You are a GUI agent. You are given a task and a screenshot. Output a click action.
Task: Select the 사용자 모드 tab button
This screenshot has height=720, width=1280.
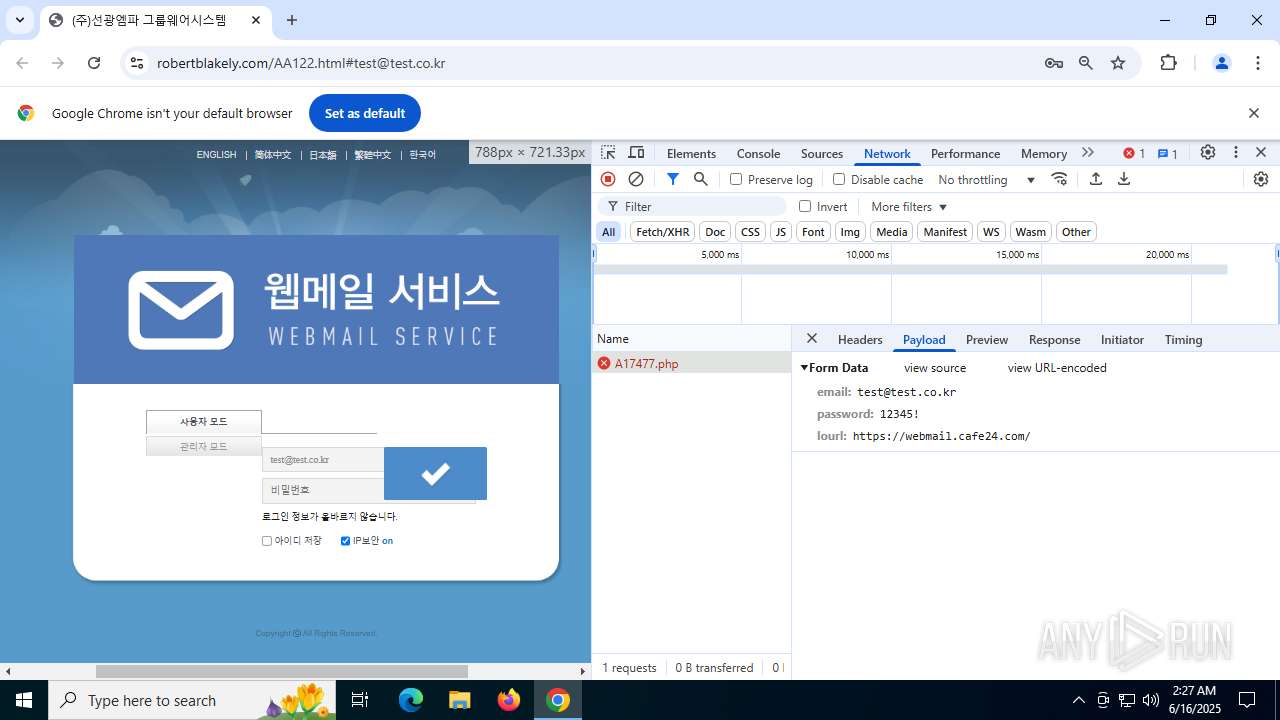(x=204, y=422)
